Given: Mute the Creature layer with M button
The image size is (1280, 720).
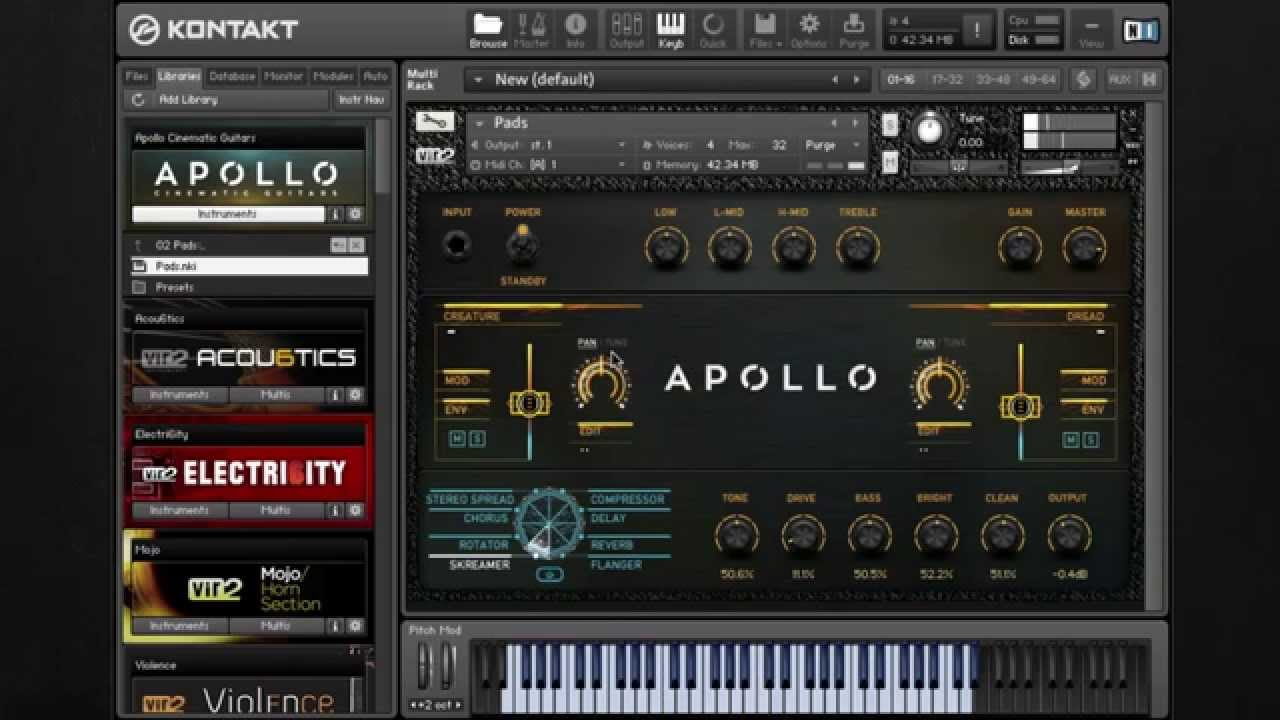Looking at the screenshot, I should pos(458,439).
